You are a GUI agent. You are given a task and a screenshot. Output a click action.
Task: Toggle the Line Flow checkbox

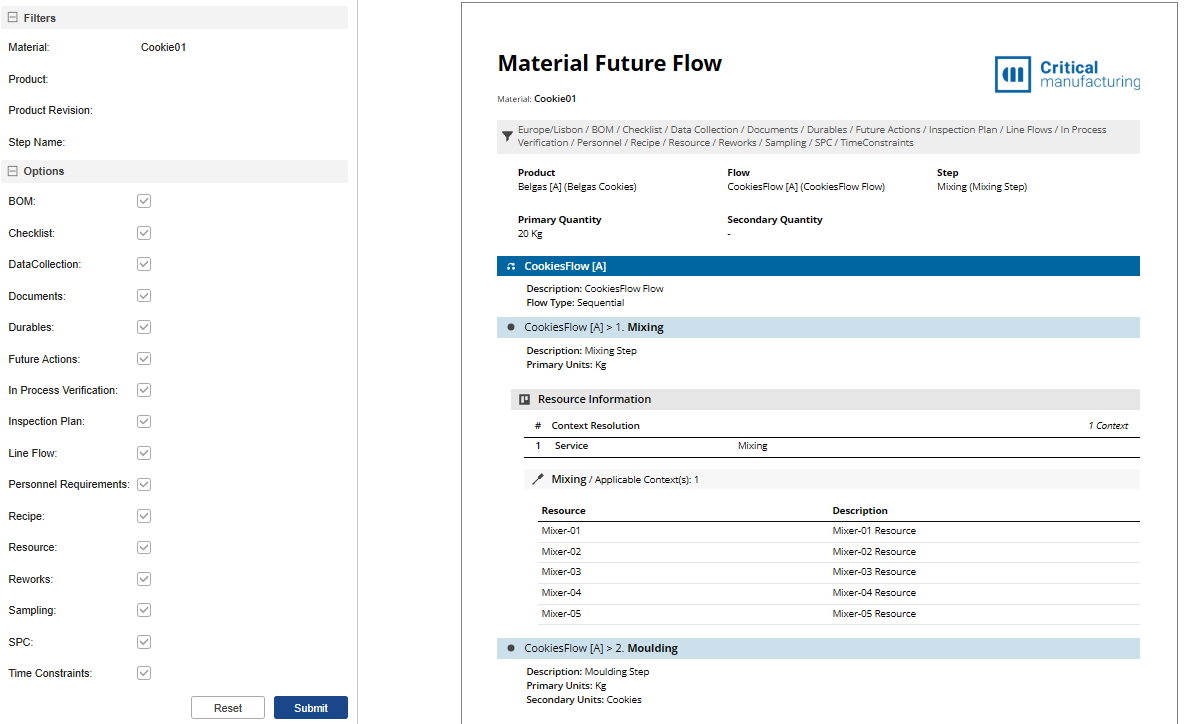[x=144, y=453]
